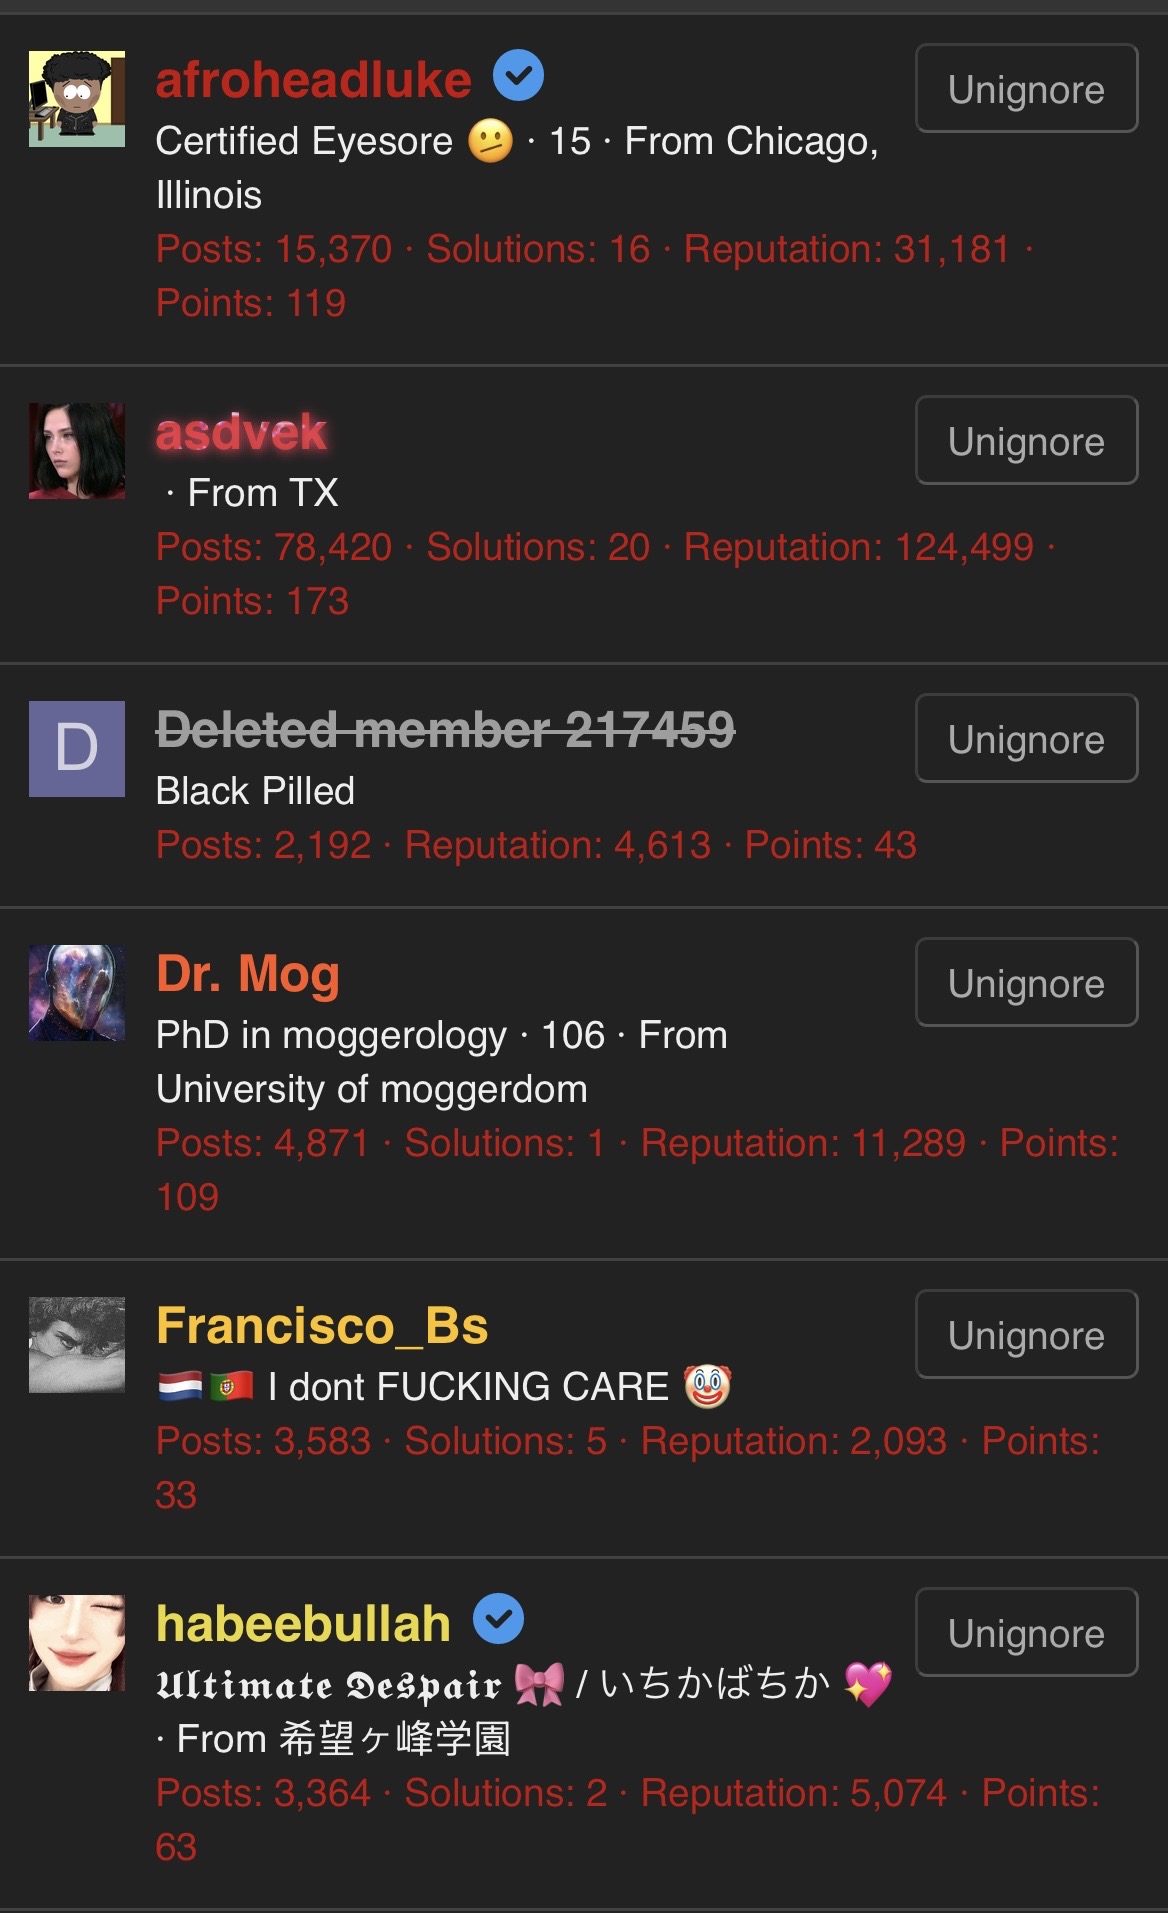This screenshot has width=1168, height=1913.
Task: Click the purple D avatar icon
Action: (77, 749)
